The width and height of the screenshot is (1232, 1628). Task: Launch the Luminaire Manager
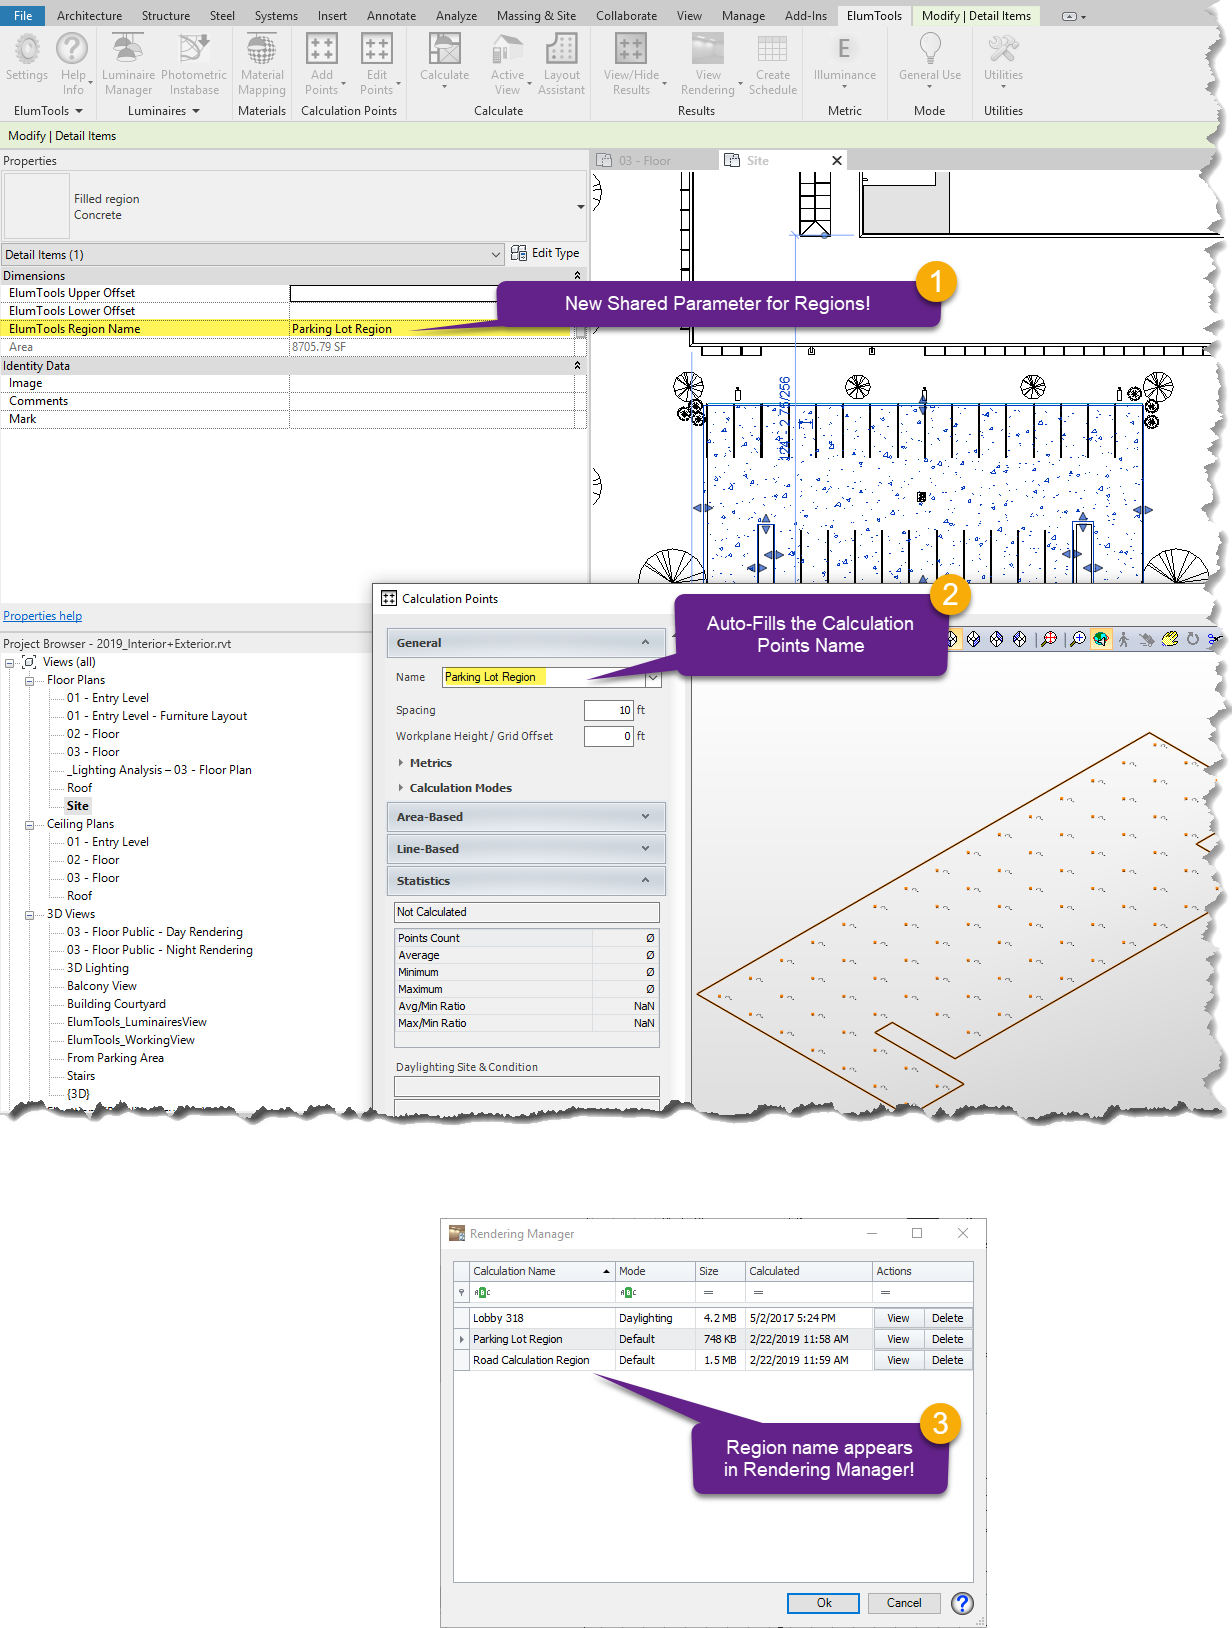(128, 63)
